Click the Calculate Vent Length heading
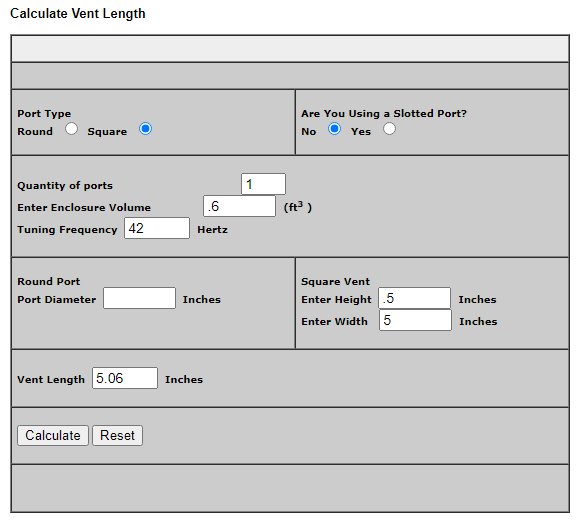The height and width of the screenshot is (523, 582). tap(78, 13)
